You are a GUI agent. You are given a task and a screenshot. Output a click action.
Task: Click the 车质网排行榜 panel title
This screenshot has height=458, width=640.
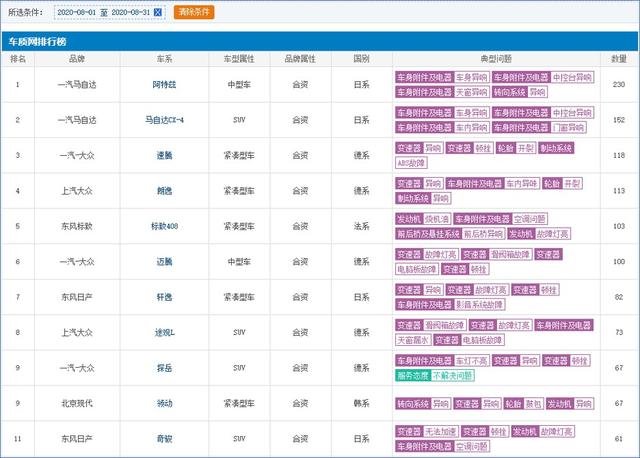(37, 42)
